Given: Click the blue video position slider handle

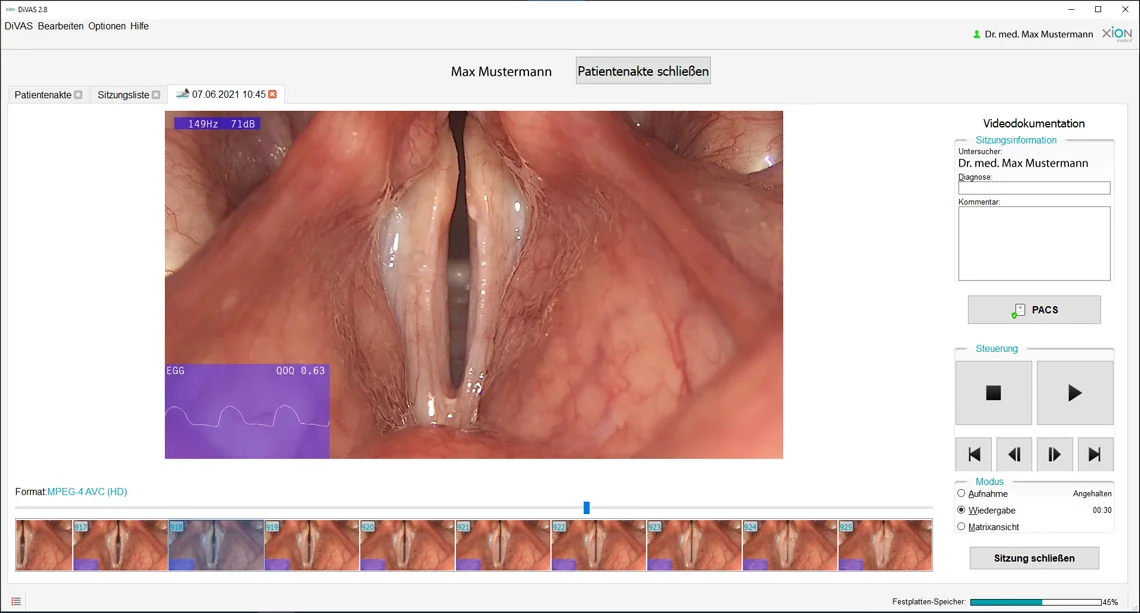Looking at the screenshot, I should coord(587,508).
